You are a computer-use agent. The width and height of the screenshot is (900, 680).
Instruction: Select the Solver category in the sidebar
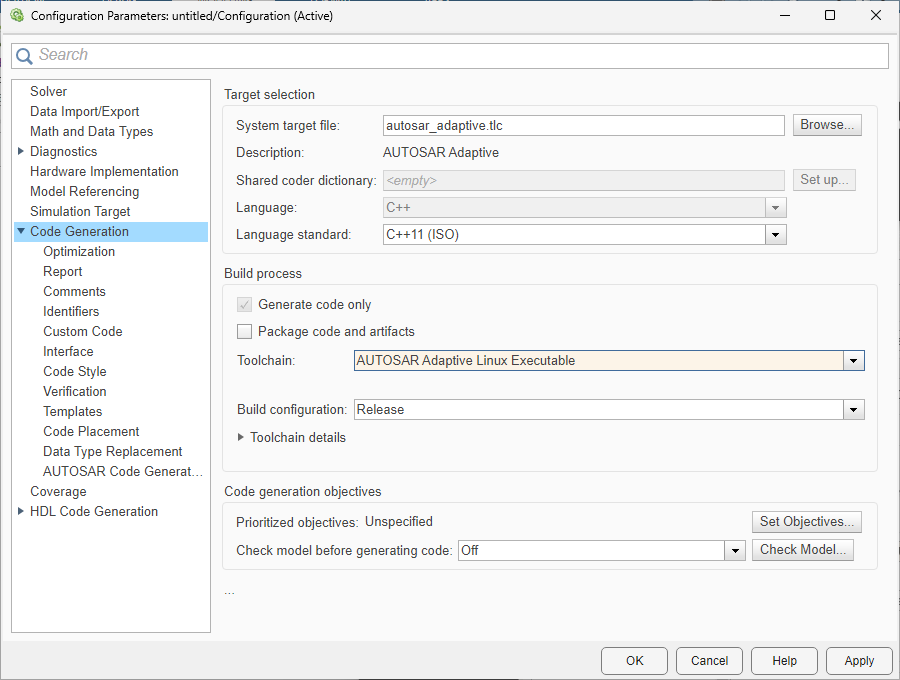[48, 91]
